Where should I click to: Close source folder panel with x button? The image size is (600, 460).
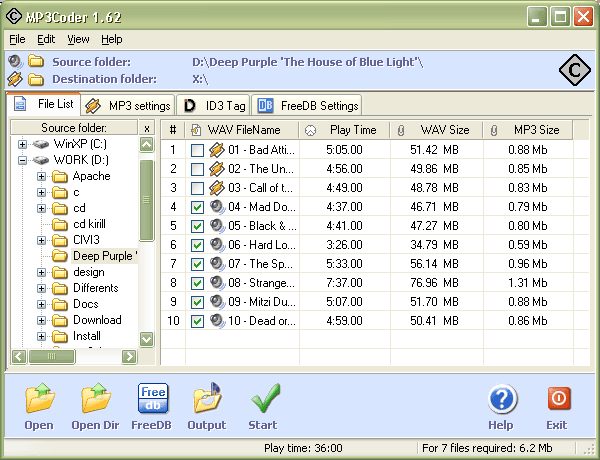146,128
